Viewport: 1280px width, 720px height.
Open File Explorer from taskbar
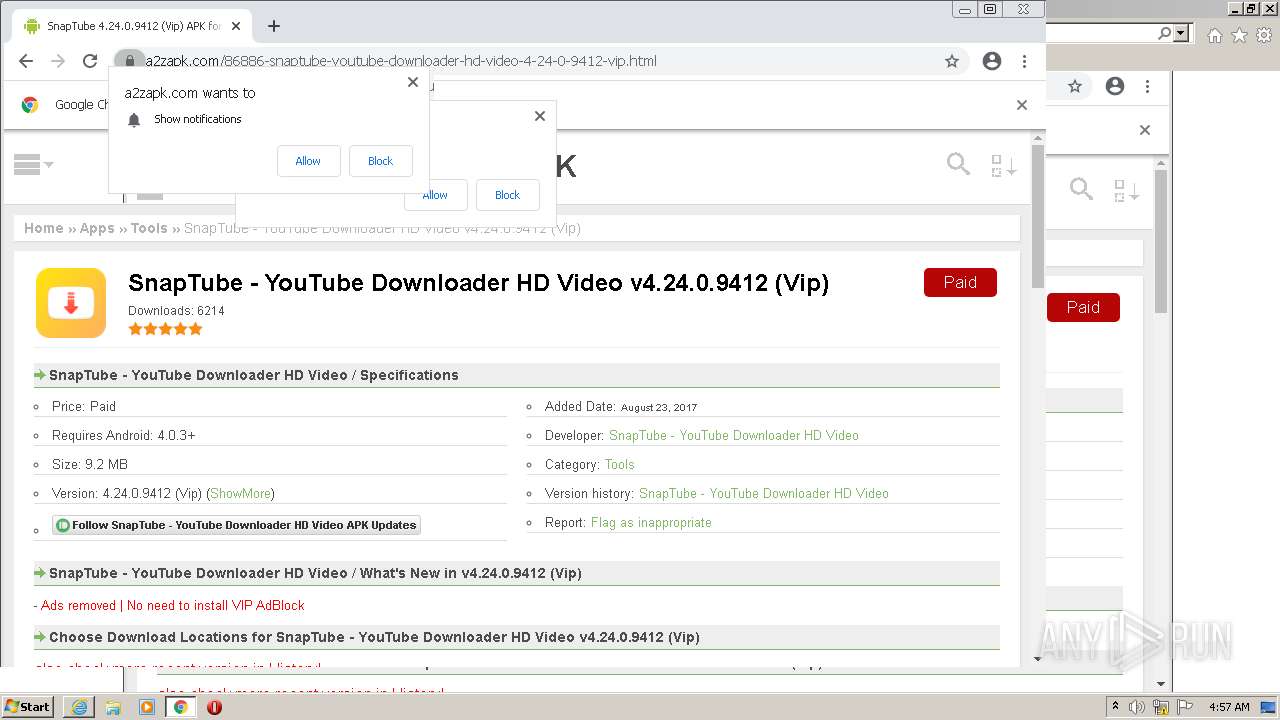coord(113,707)
